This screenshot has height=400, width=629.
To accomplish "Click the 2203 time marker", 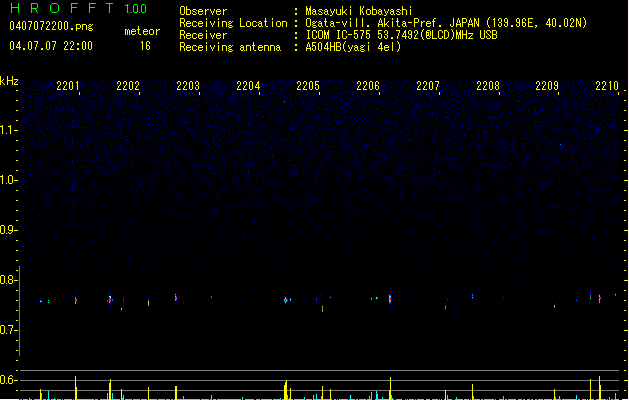I will point(188,85).
